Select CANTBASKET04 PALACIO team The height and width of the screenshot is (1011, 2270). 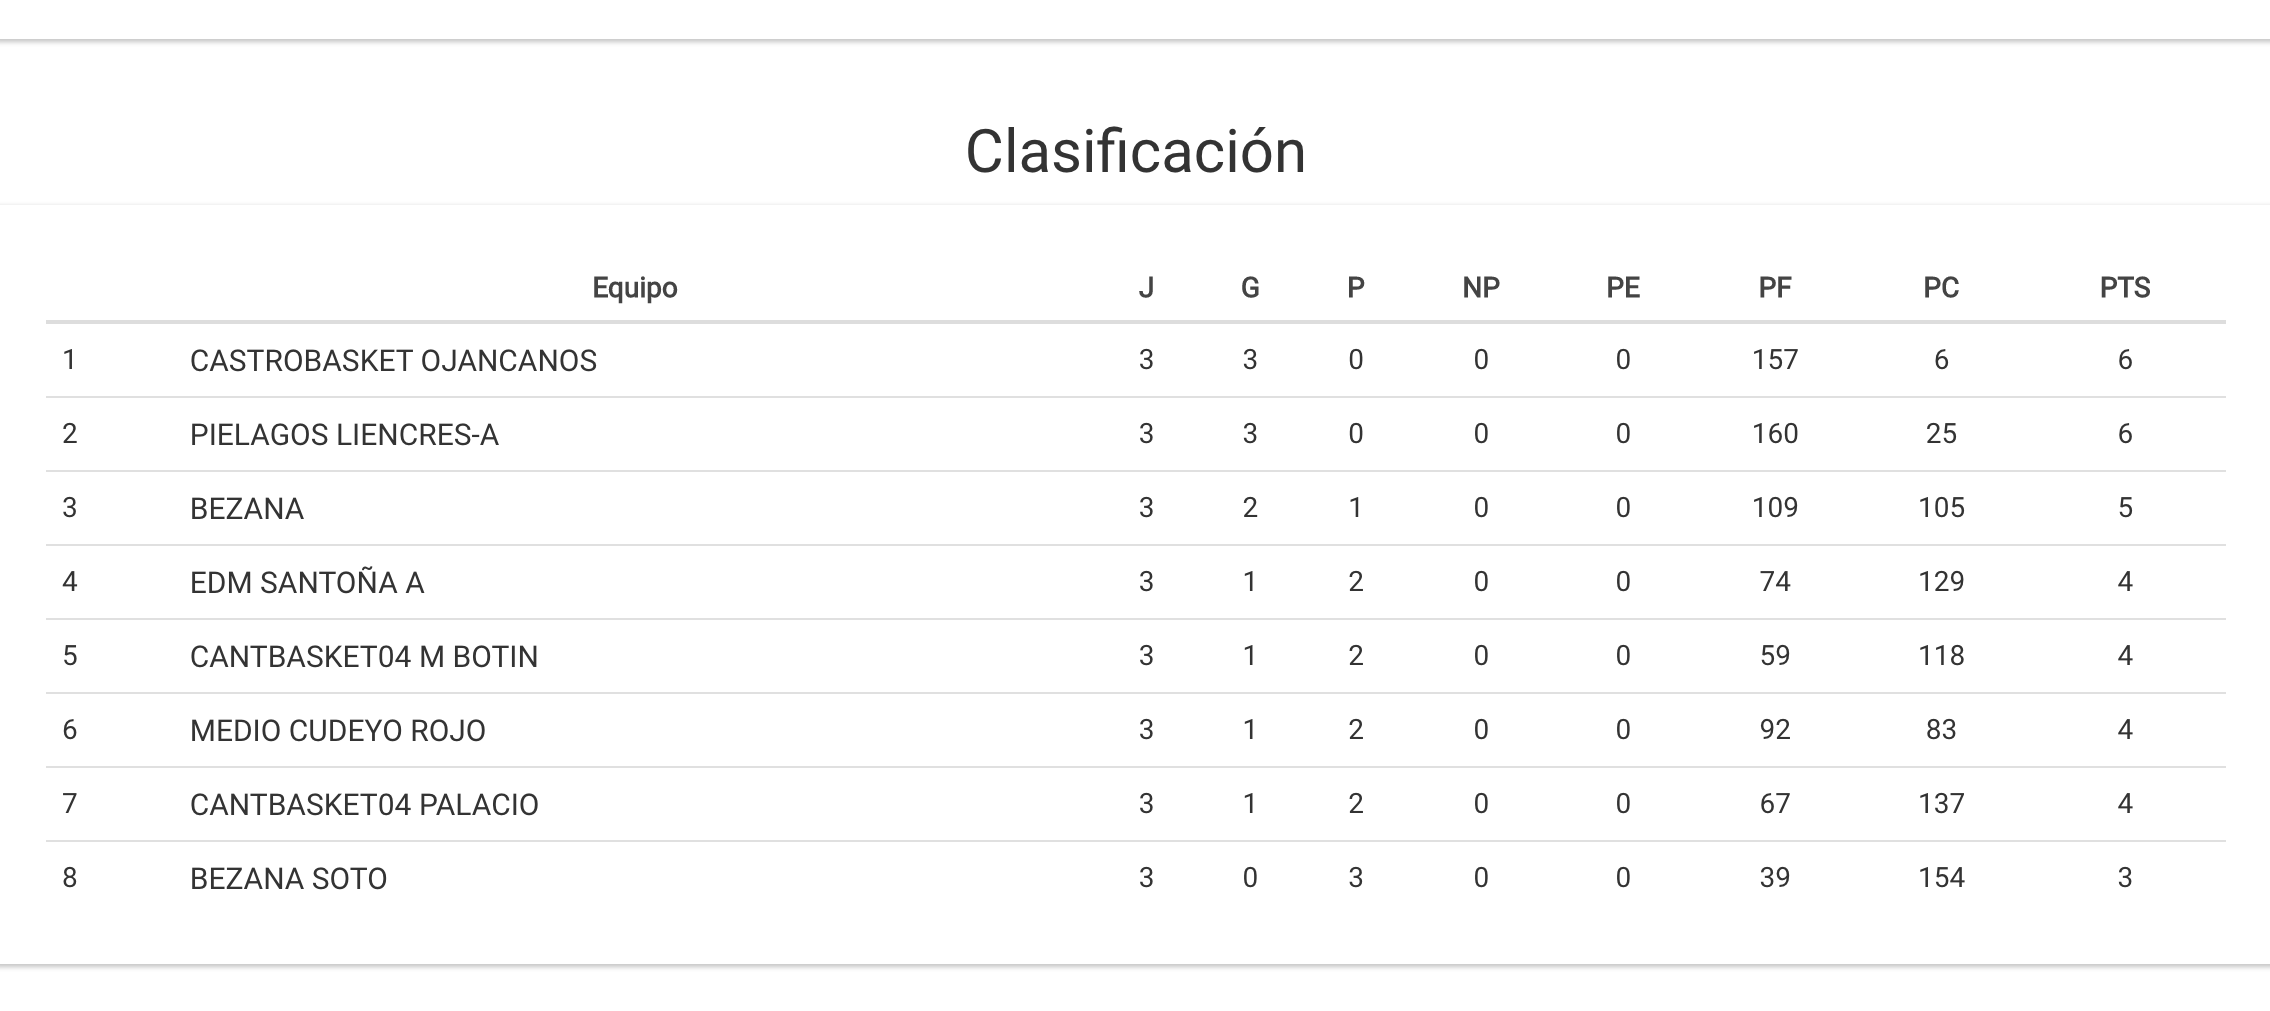(x=364, y=805)
